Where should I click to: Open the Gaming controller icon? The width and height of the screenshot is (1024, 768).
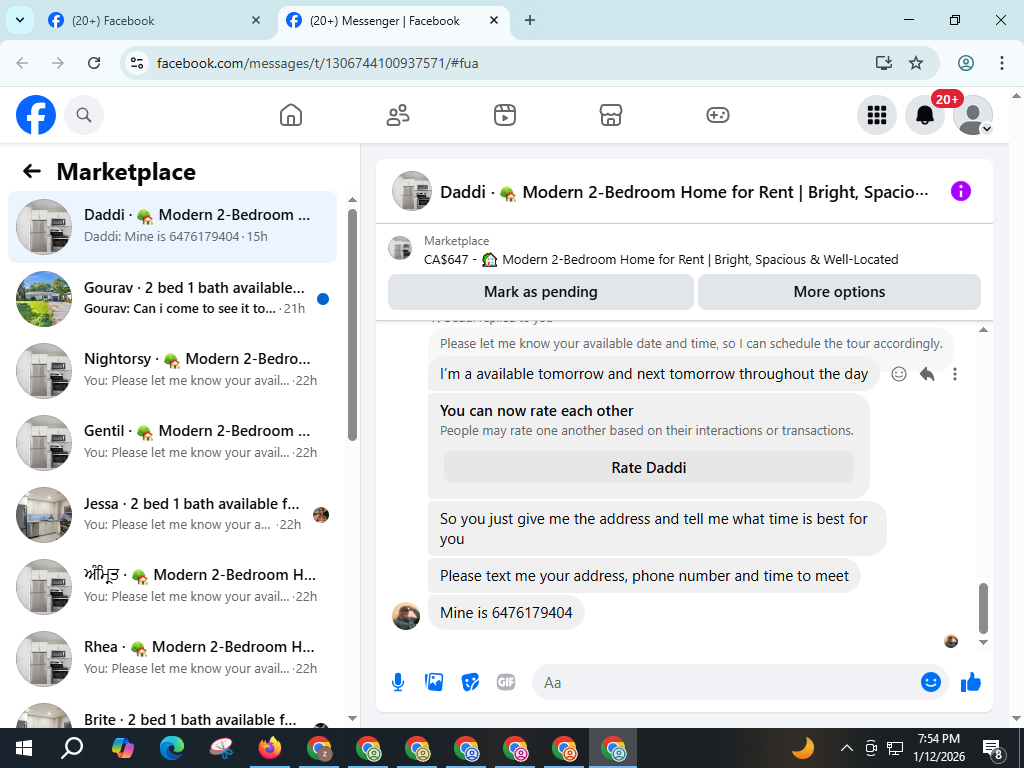tap(718, 116)
